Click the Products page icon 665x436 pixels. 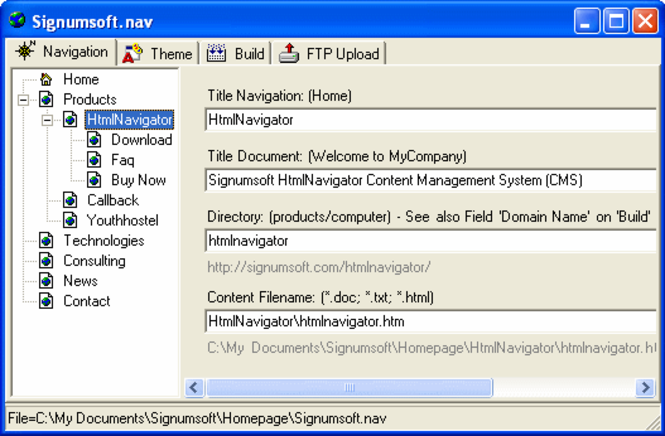pos(46,99)
